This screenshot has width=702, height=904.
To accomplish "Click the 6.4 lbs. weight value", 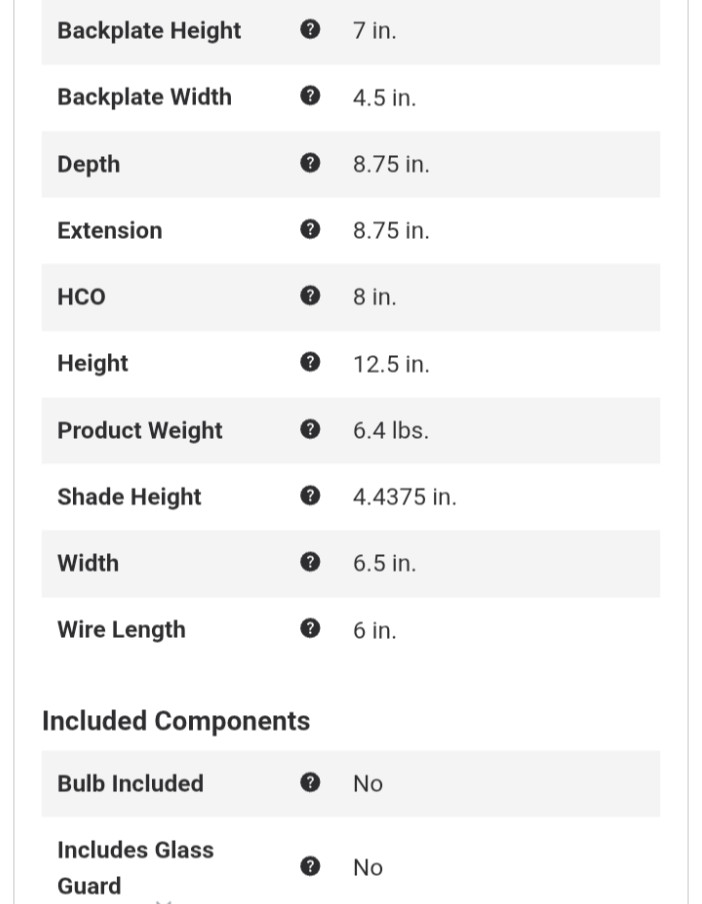I will click(x=390, y=430).
